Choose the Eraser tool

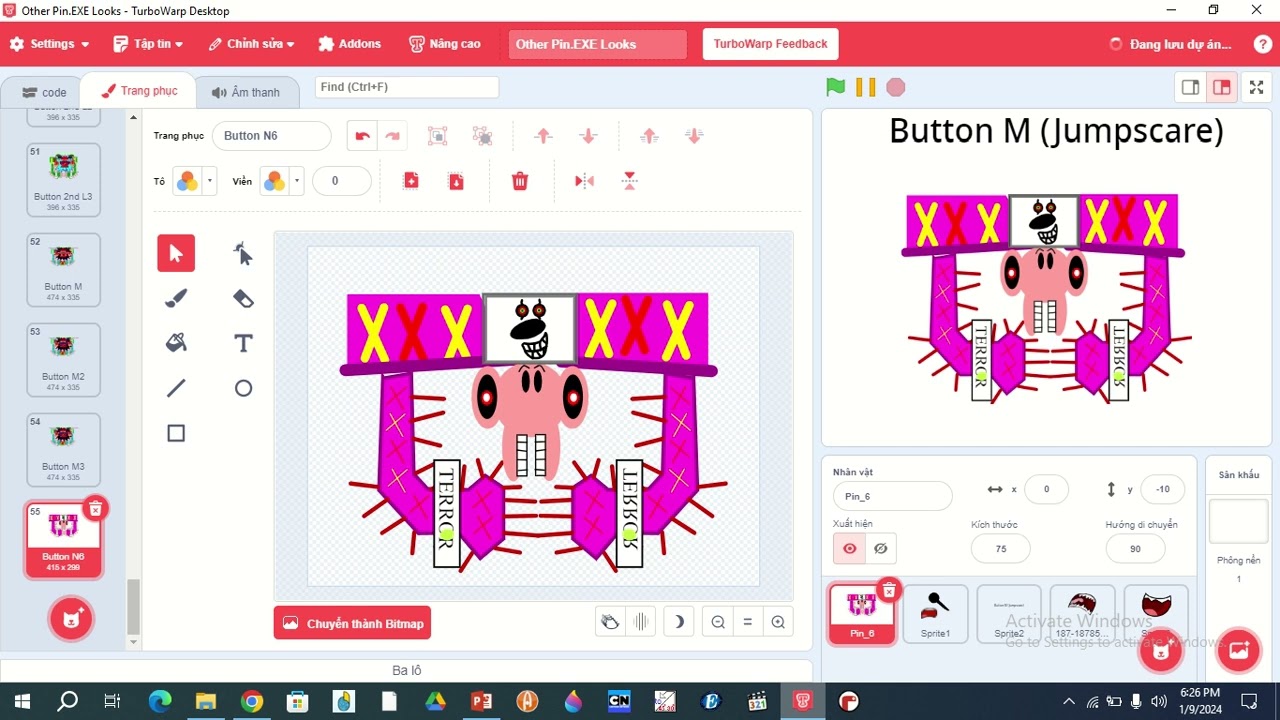pyautogui.click(x=243, y=298)
